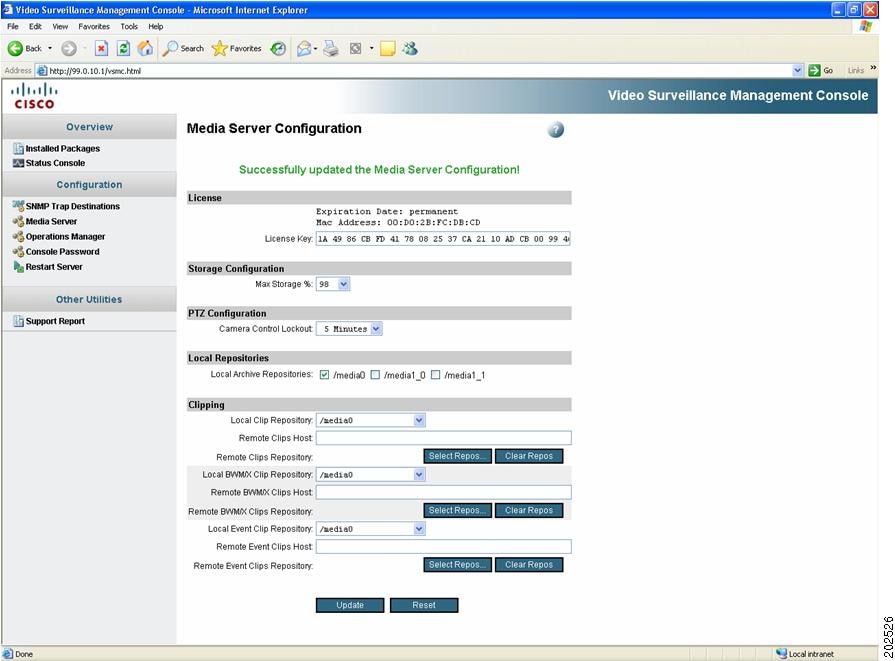The width and height of the screenshot is (895, 661).
Task: Click the SNMP Trap Destinations icon
Action: [x=18, y=206]
